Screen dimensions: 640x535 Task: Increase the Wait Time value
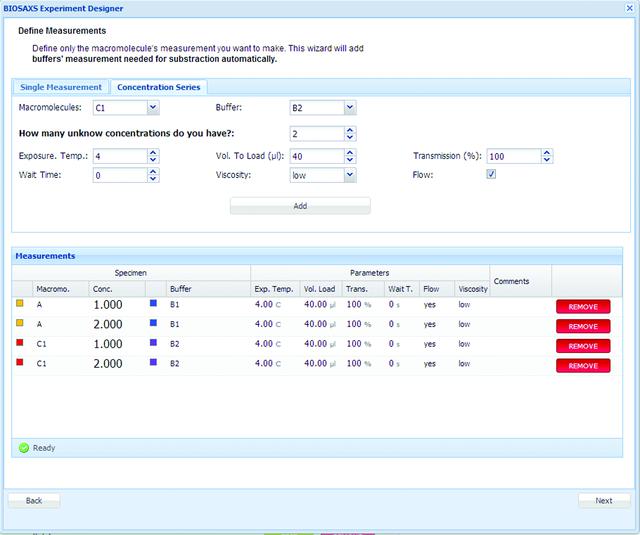click(x=153, y=172)
